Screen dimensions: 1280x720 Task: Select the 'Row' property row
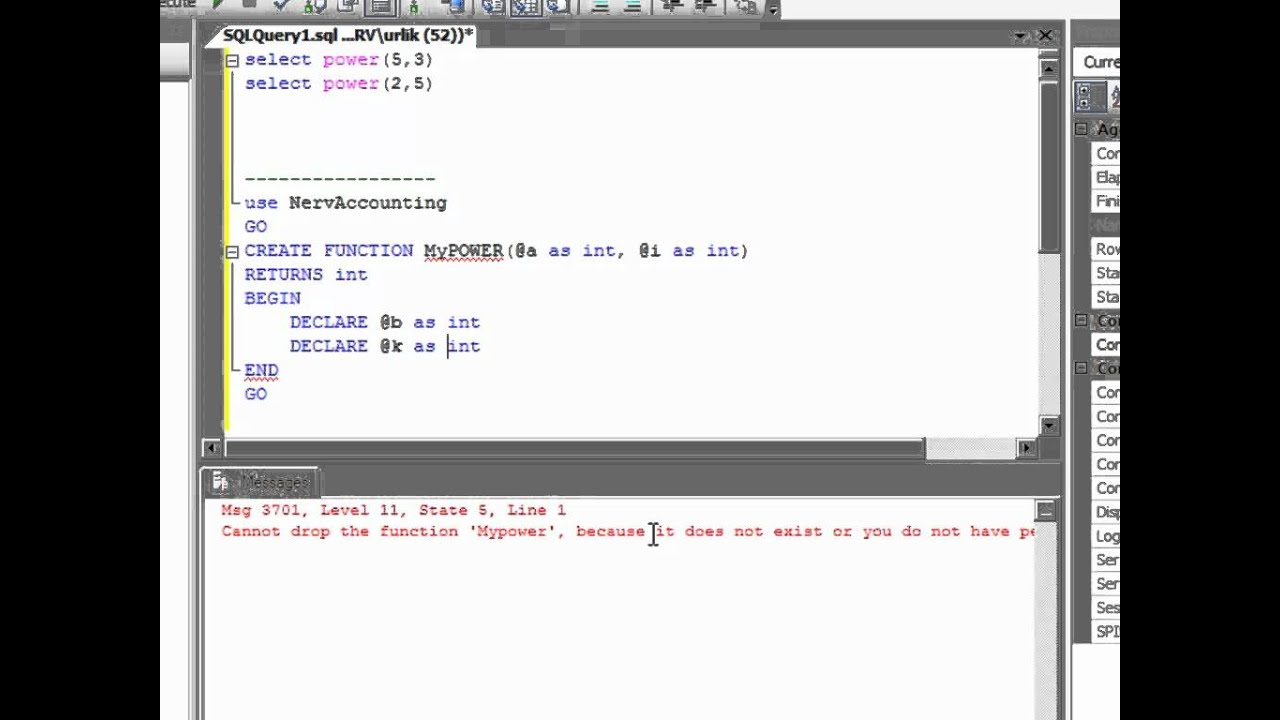(1107, 249)
